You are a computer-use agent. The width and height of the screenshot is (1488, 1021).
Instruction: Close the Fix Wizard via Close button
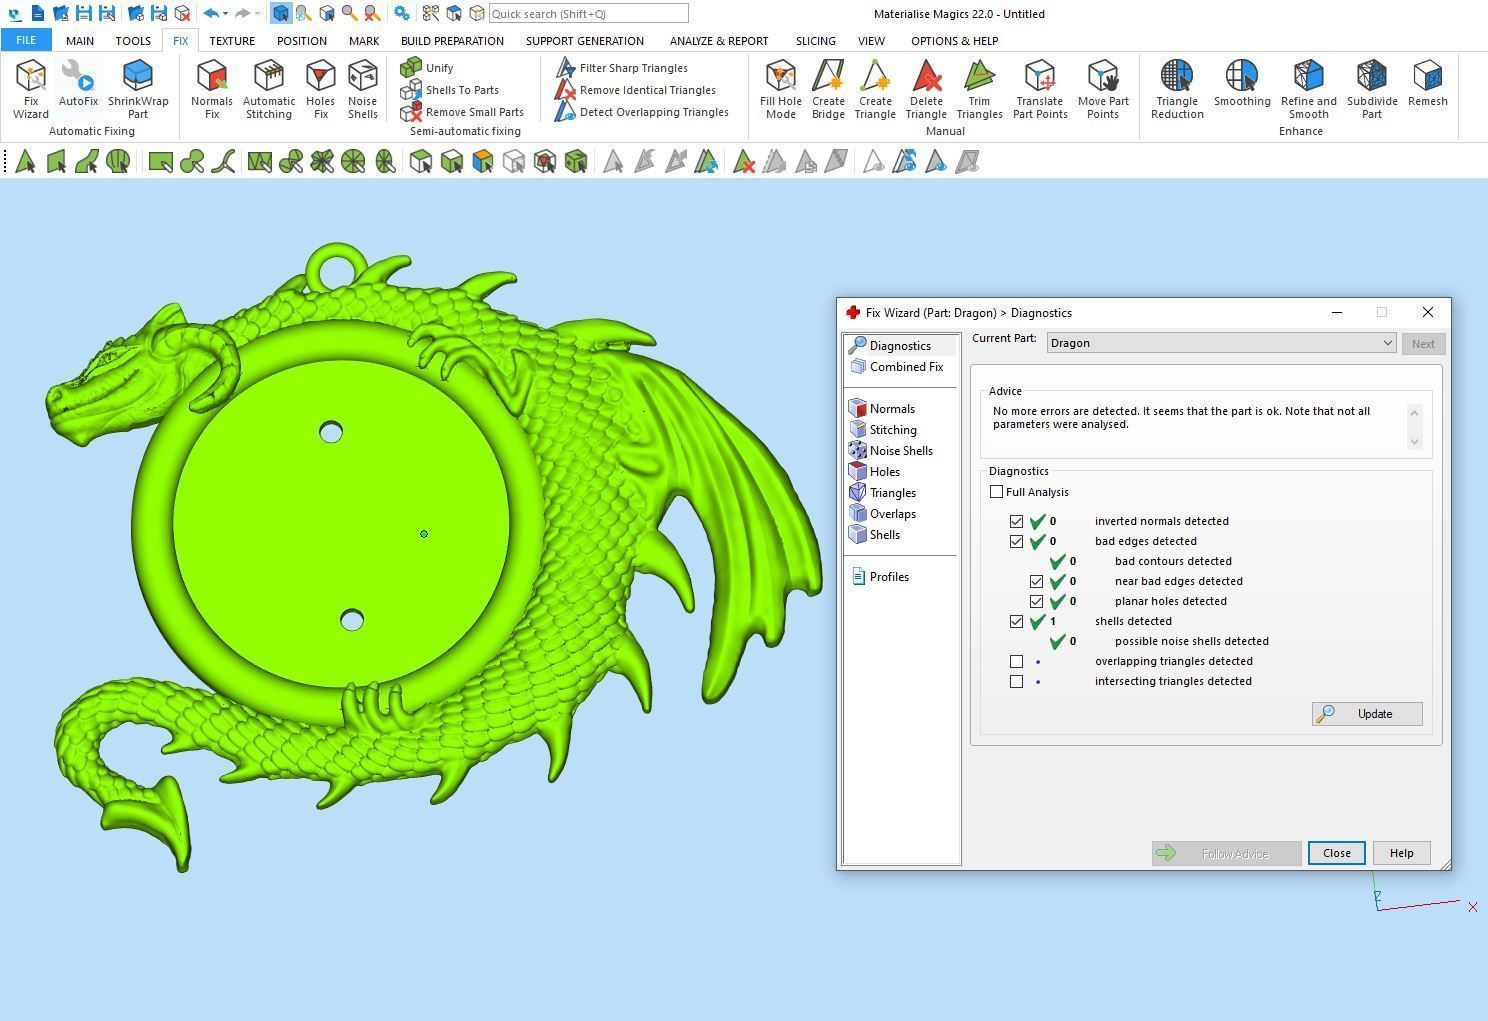point(1337,853)
